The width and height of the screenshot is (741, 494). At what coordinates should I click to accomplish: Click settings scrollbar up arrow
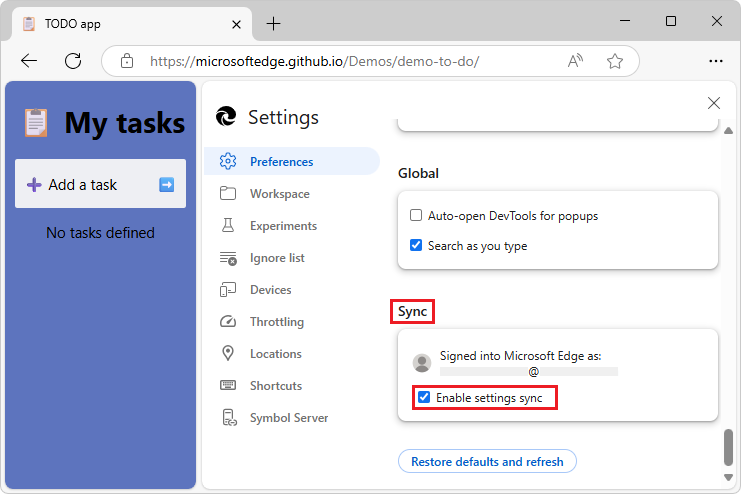(728, 130)
